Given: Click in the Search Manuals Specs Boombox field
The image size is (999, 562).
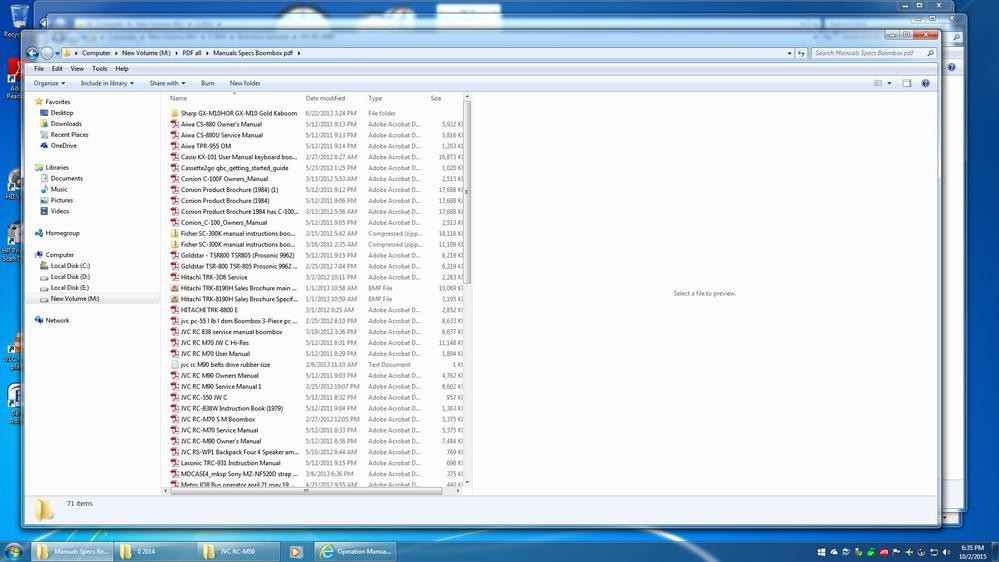Looking at the screenshot, I should coord(868,54).
